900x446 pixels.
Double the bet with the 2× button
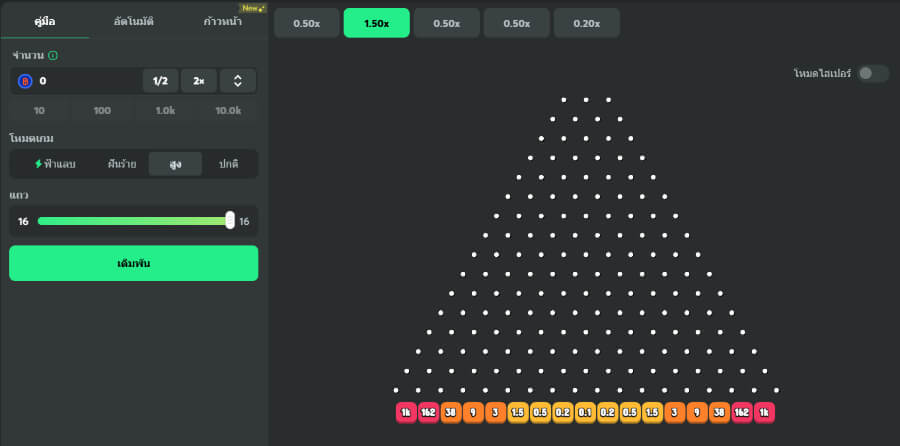pos(199,81)
